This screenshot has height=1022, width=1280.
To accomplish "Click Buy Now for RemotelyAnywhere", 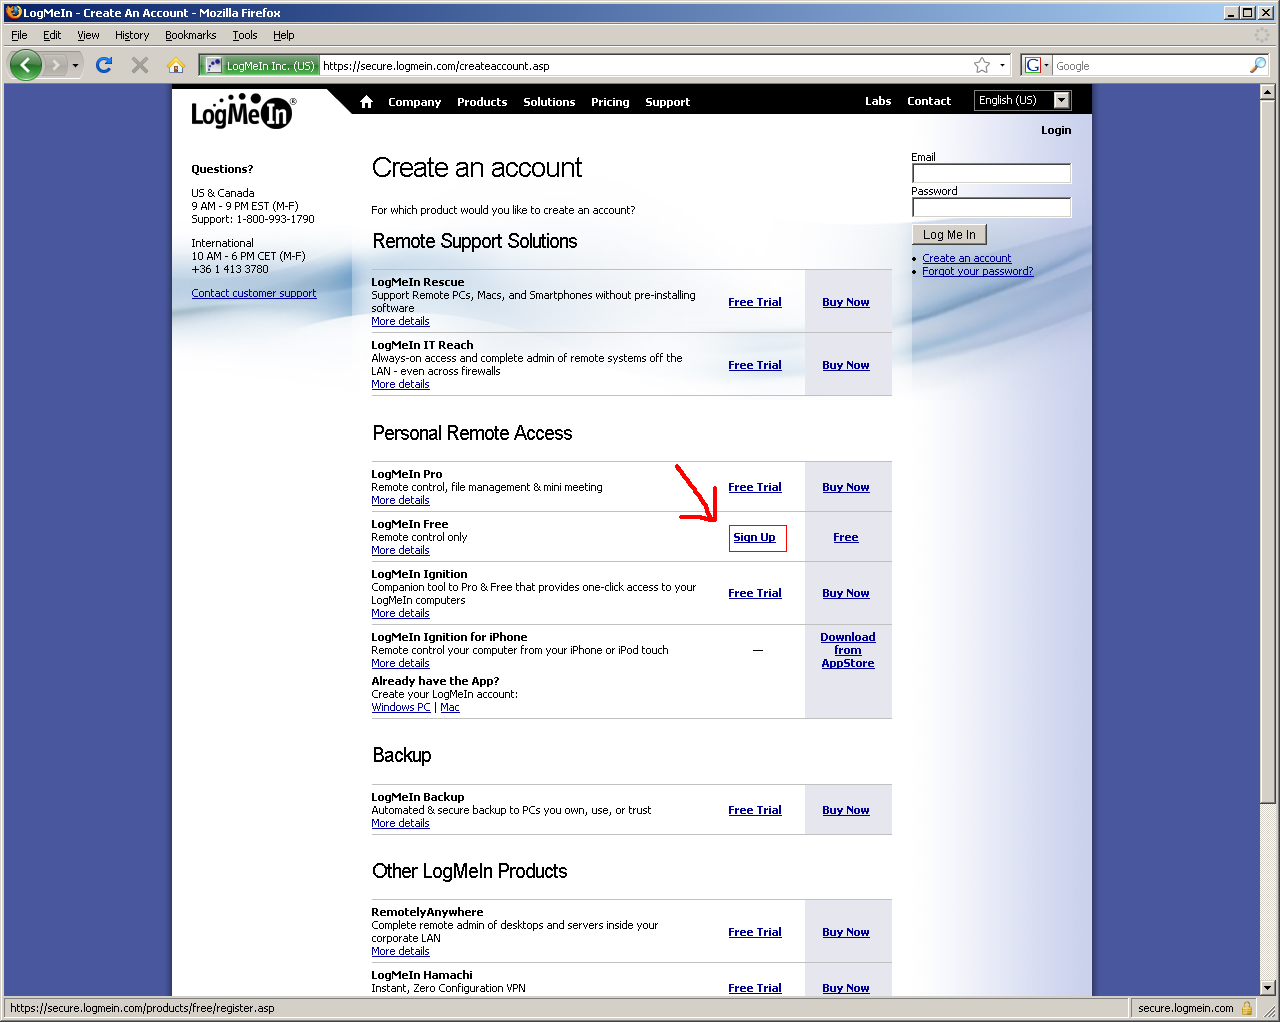I will click(846, 932).
